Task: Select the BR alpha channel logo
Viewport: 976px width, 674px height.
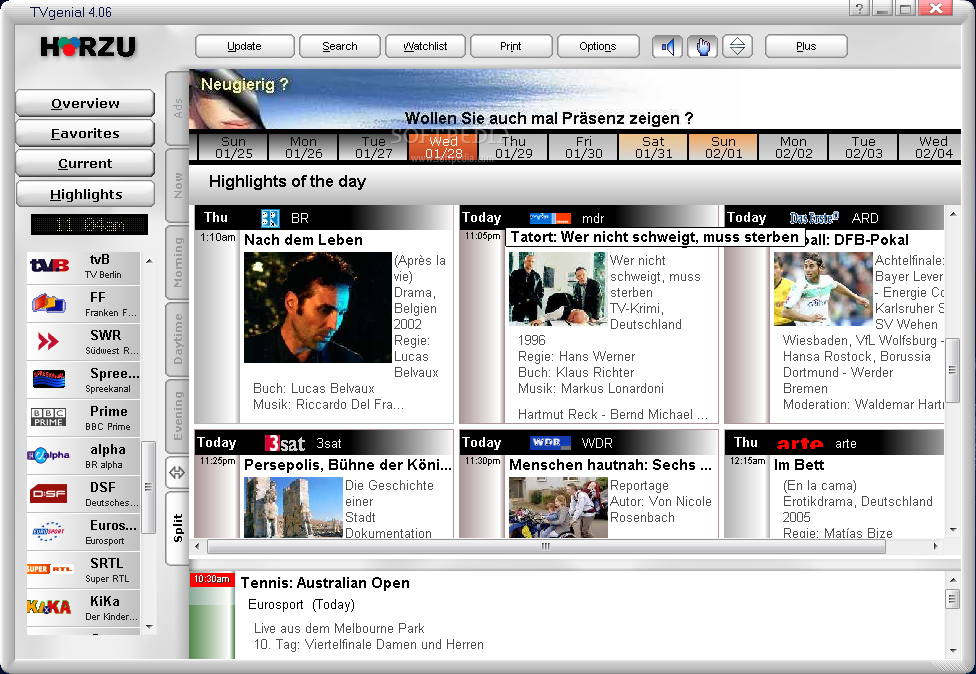Action: (49, 455)
